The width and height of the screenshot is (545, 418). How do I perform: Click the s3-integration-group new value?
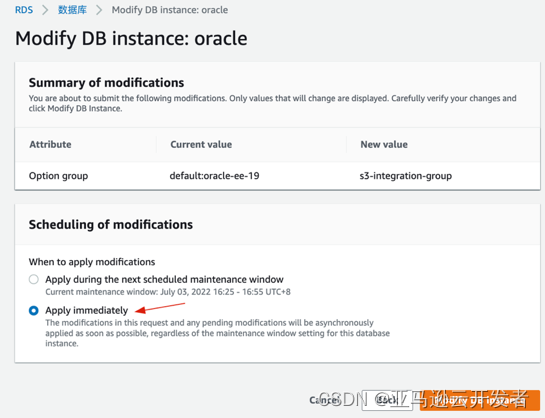pyautogui.click(x=406, y=176)
